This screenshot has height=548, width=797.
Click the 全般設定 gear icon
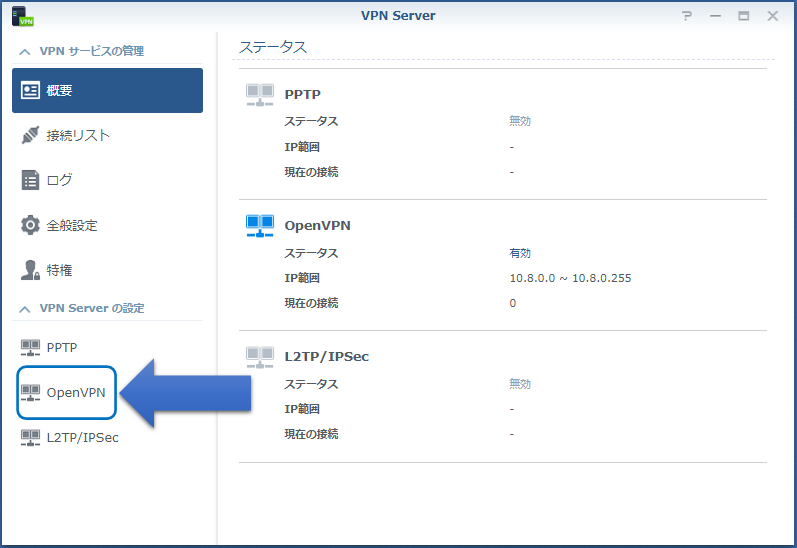point(30,225)
